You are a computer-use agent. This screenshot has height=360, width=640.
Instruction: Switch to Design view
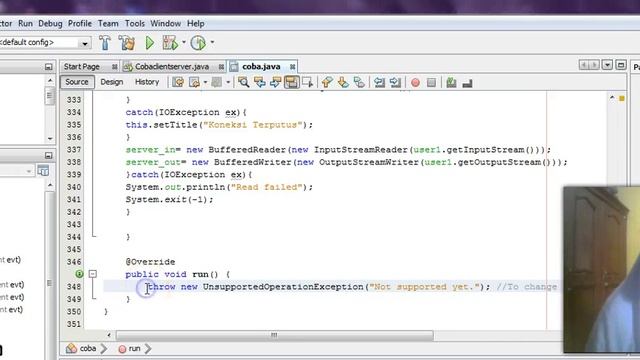click(112, 82)
